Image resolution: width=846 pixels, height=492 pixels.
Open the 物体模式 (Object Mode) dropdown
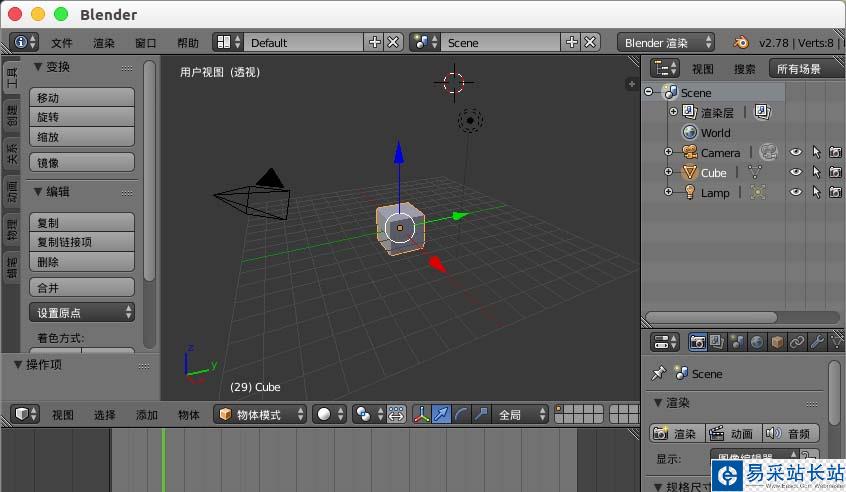coord(261,414)
